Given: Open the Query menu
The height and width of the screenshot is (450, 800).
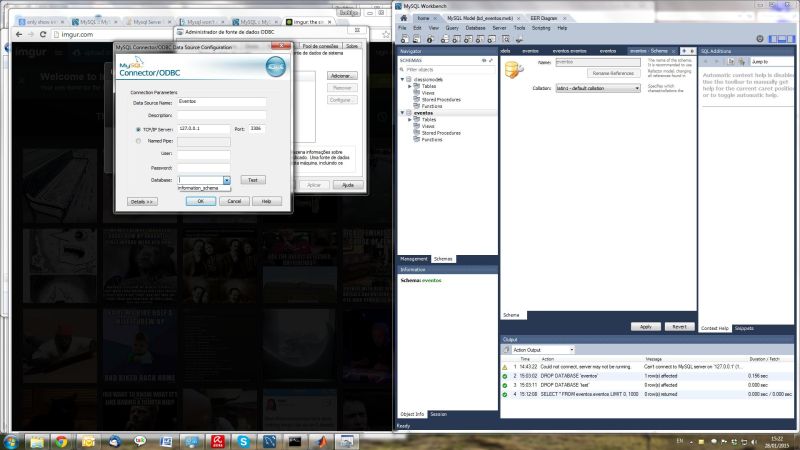Looking at the screenshot, I should click(x=452, y=28).
